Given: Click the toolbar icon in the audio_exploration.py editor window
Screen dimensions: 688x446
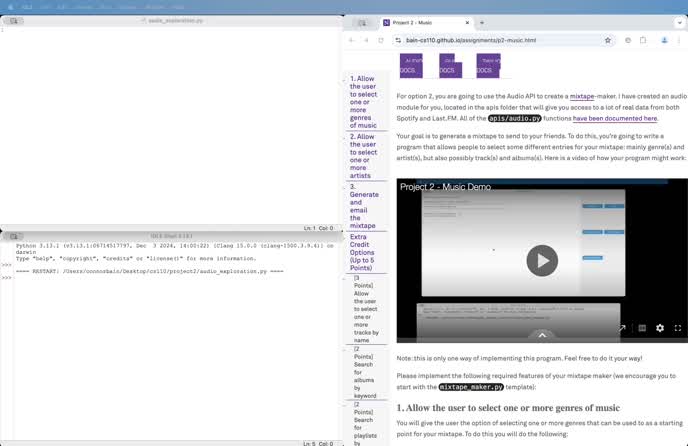Looking at the screenshot, I should point(14,21).
